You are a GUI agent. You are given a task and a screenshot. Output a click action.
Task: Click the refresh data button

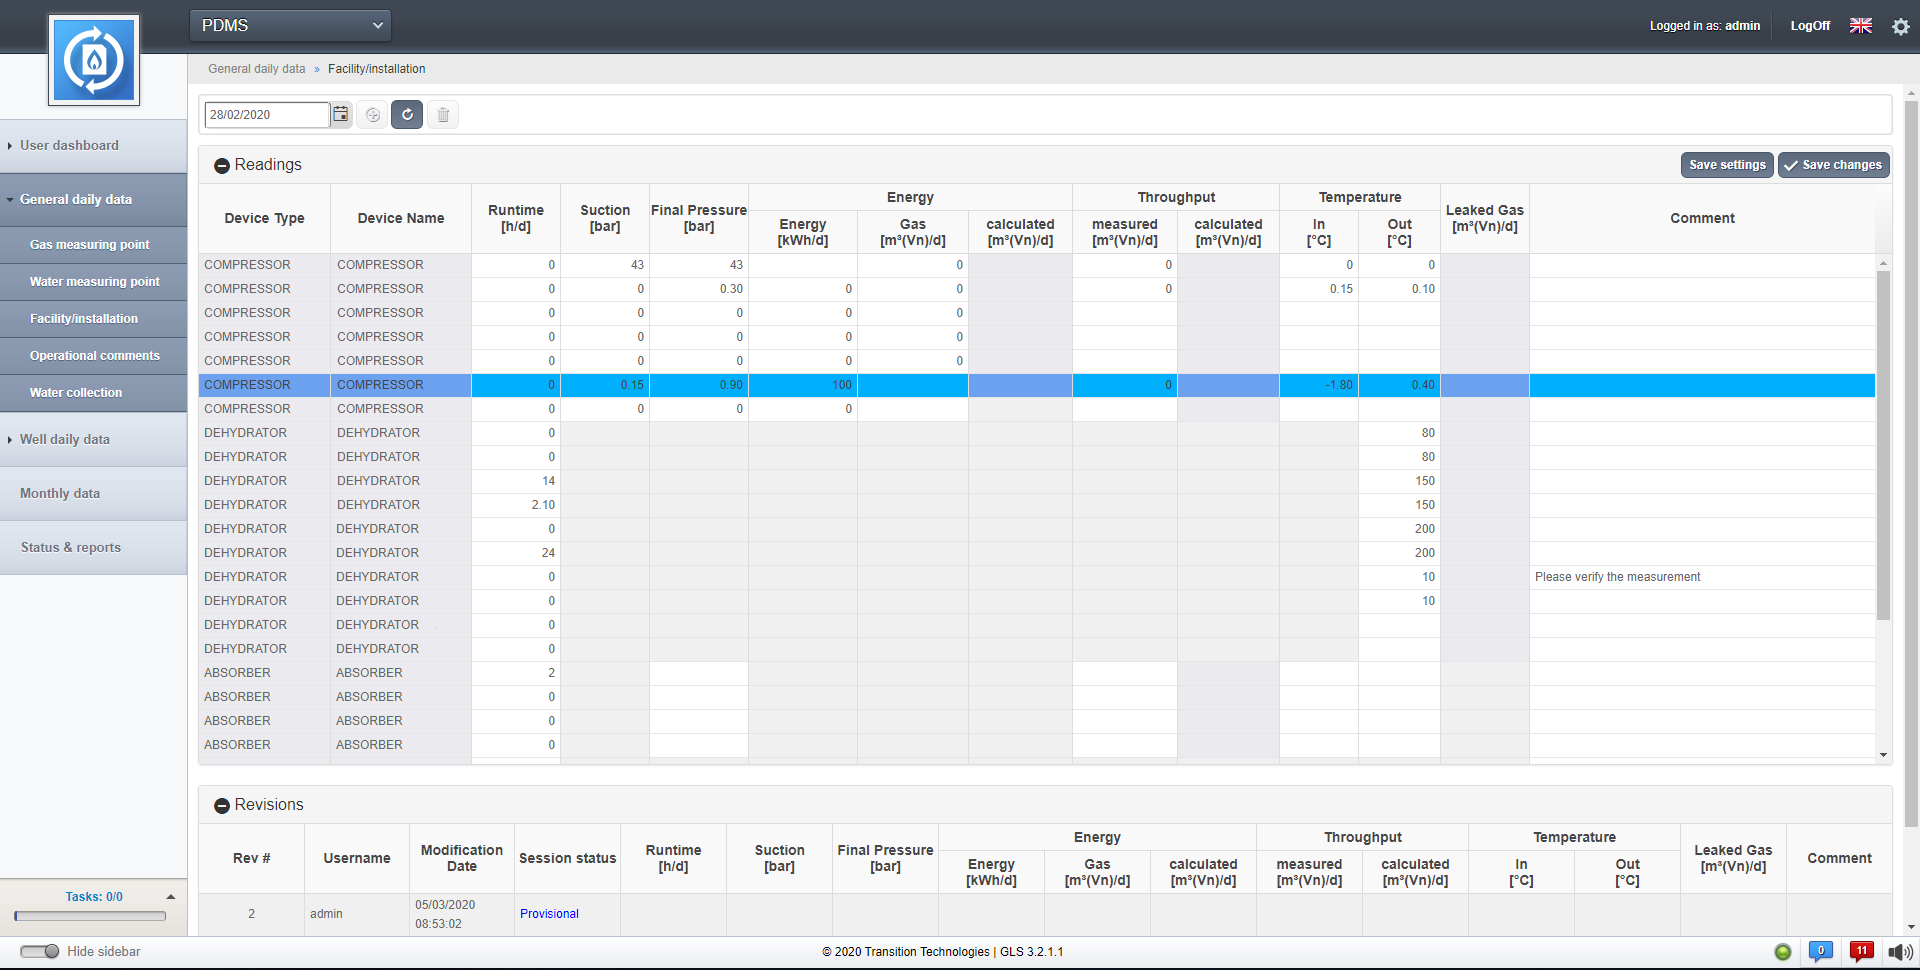click(x=407, y=114)
